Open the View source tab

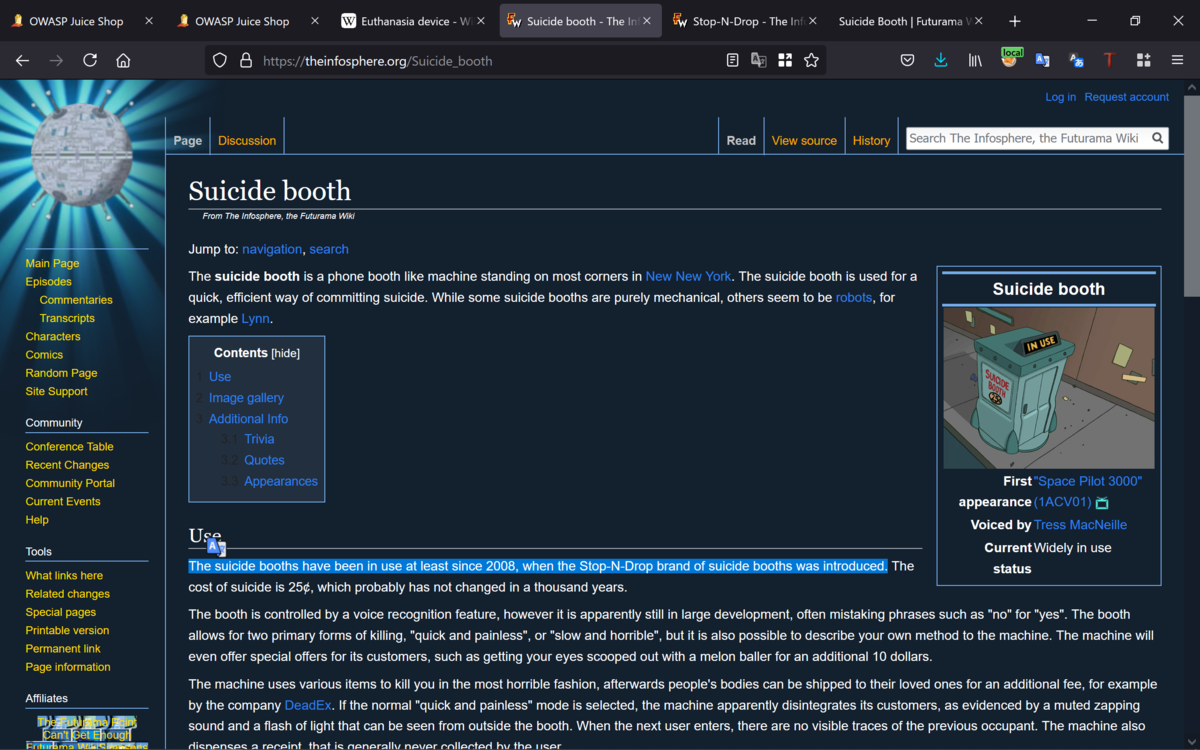pos(804,141)
